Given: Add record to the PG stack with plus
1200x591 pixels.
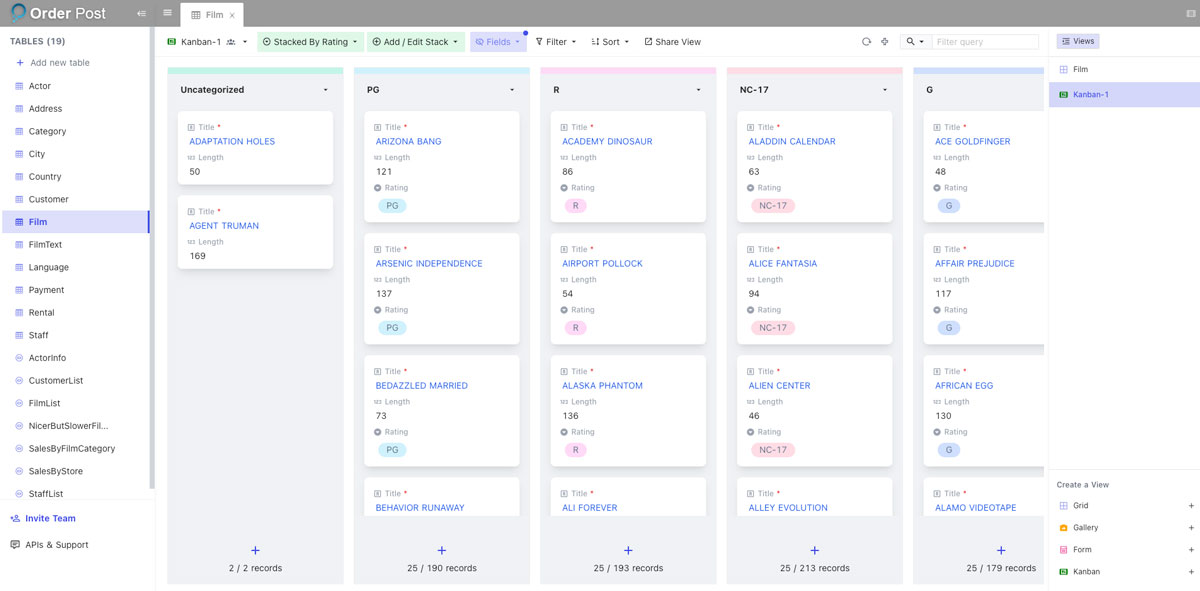Looking at the screenshot, I should point(442,550).
